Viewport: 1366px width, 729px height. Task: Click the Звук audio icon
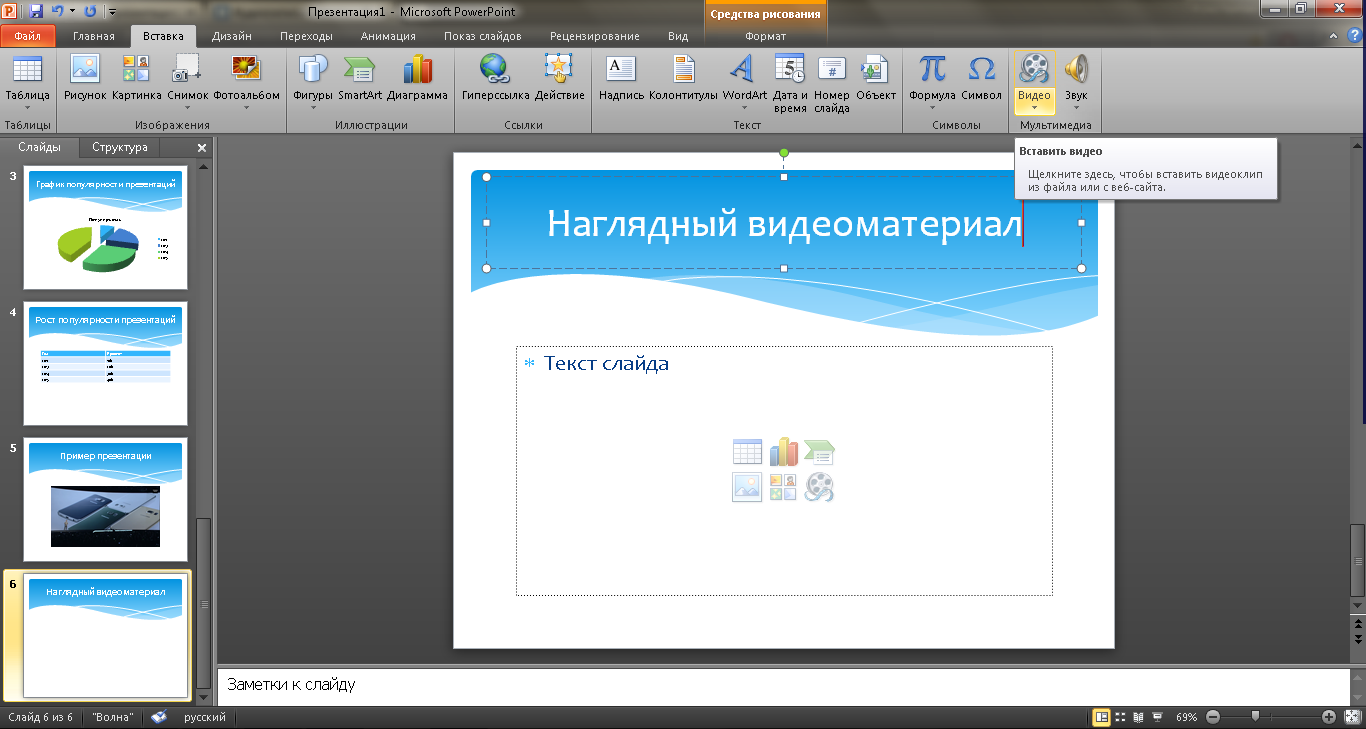point(1076,70)
